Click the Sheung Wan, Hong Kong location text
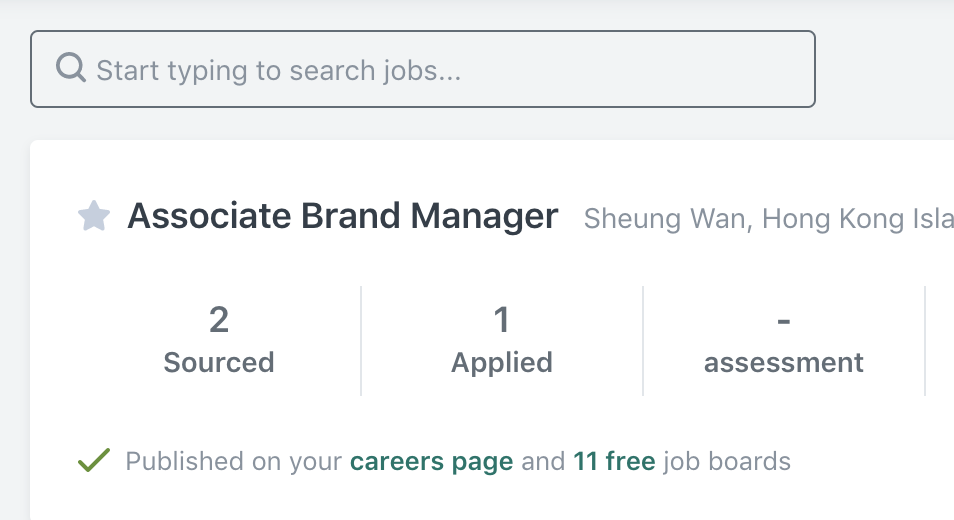Image resolution: width=954 pixels, height=520 pixels. [x=768, y=218]
